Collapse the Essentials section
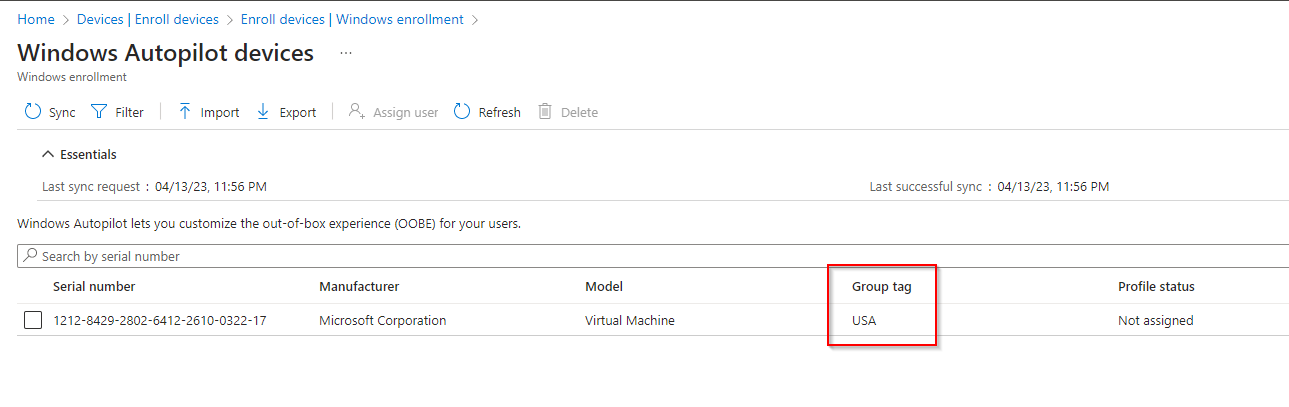This screenshot has height=407, width=1289. 47,155
